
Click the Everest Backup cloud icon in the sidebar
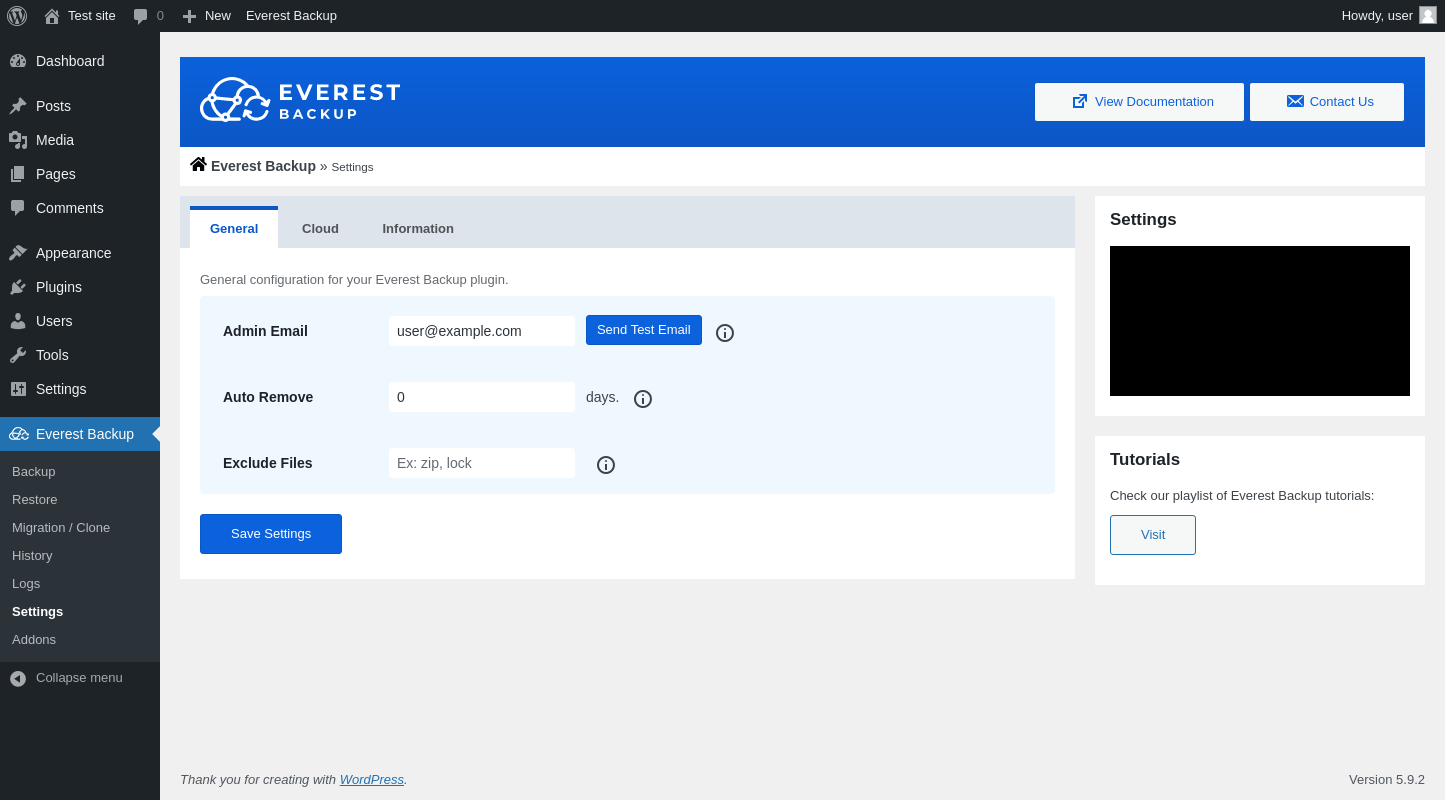click(x=19, y=434)
